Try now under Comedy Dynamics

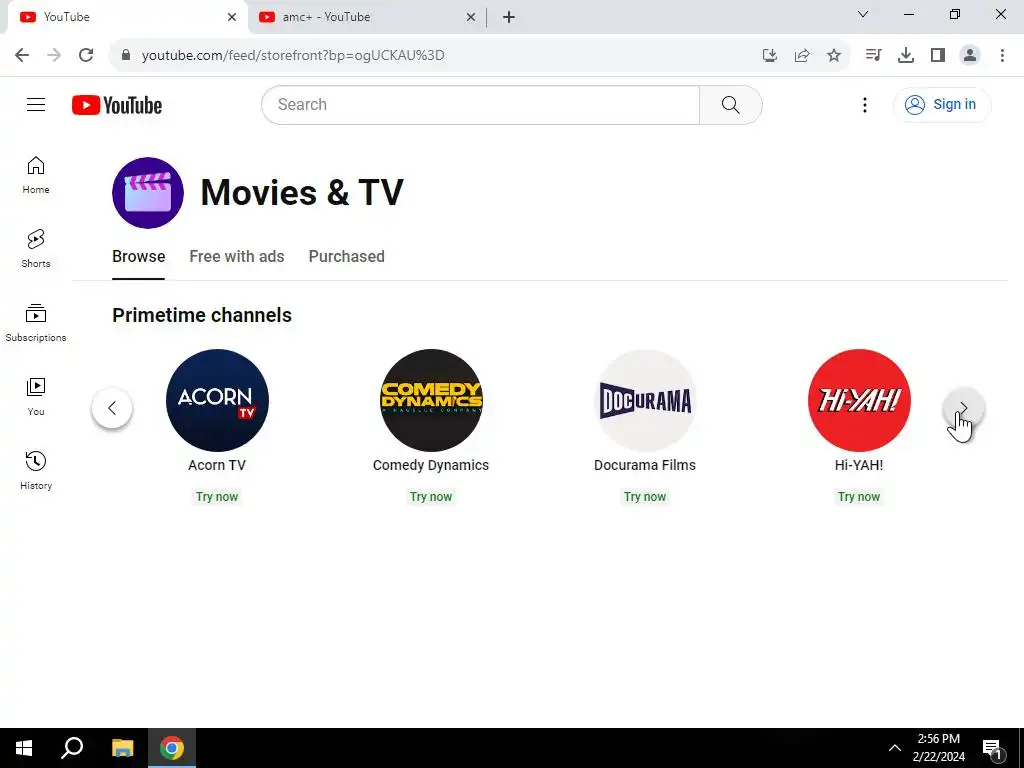(x=431, y=496)
